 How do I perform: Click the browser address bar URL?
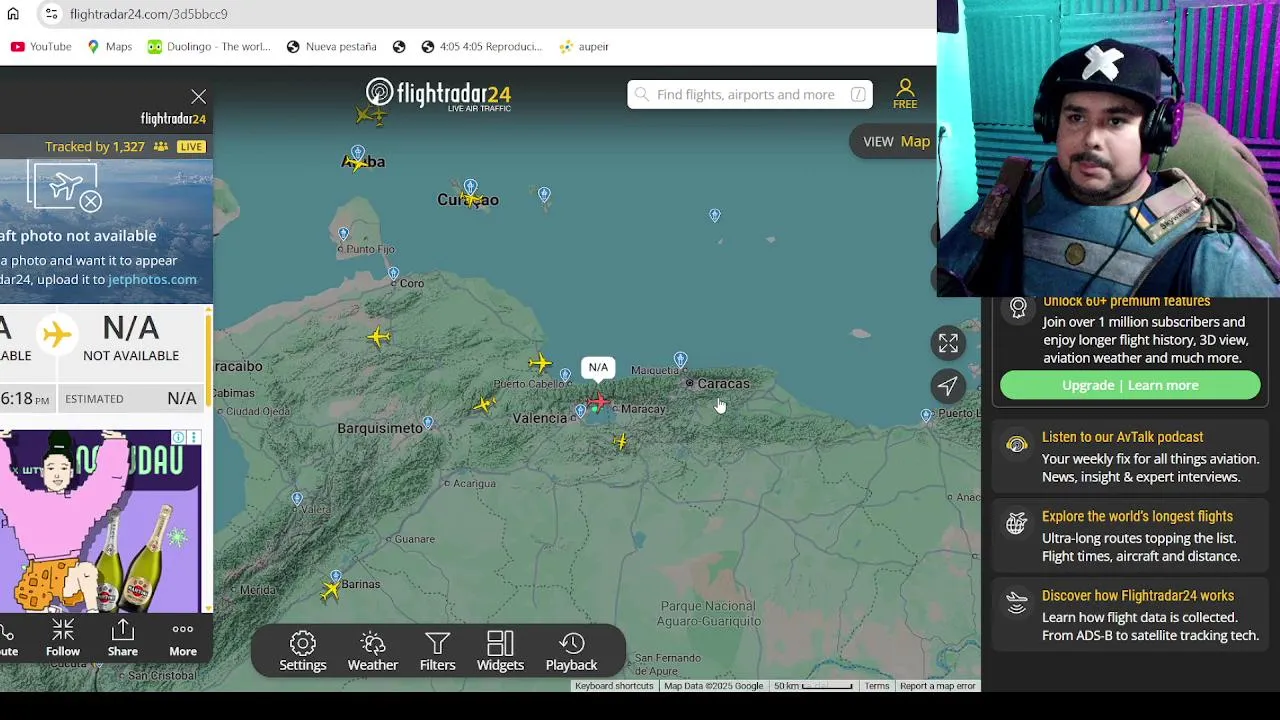point(149,14)
